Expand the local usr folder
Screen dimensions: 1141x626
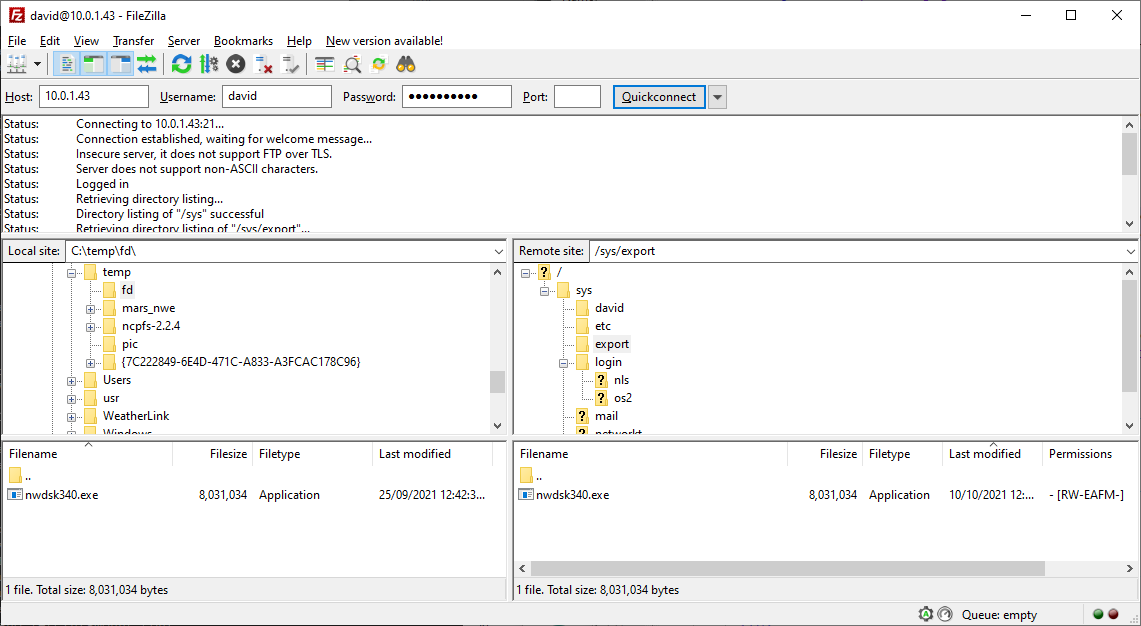point(71,399)
